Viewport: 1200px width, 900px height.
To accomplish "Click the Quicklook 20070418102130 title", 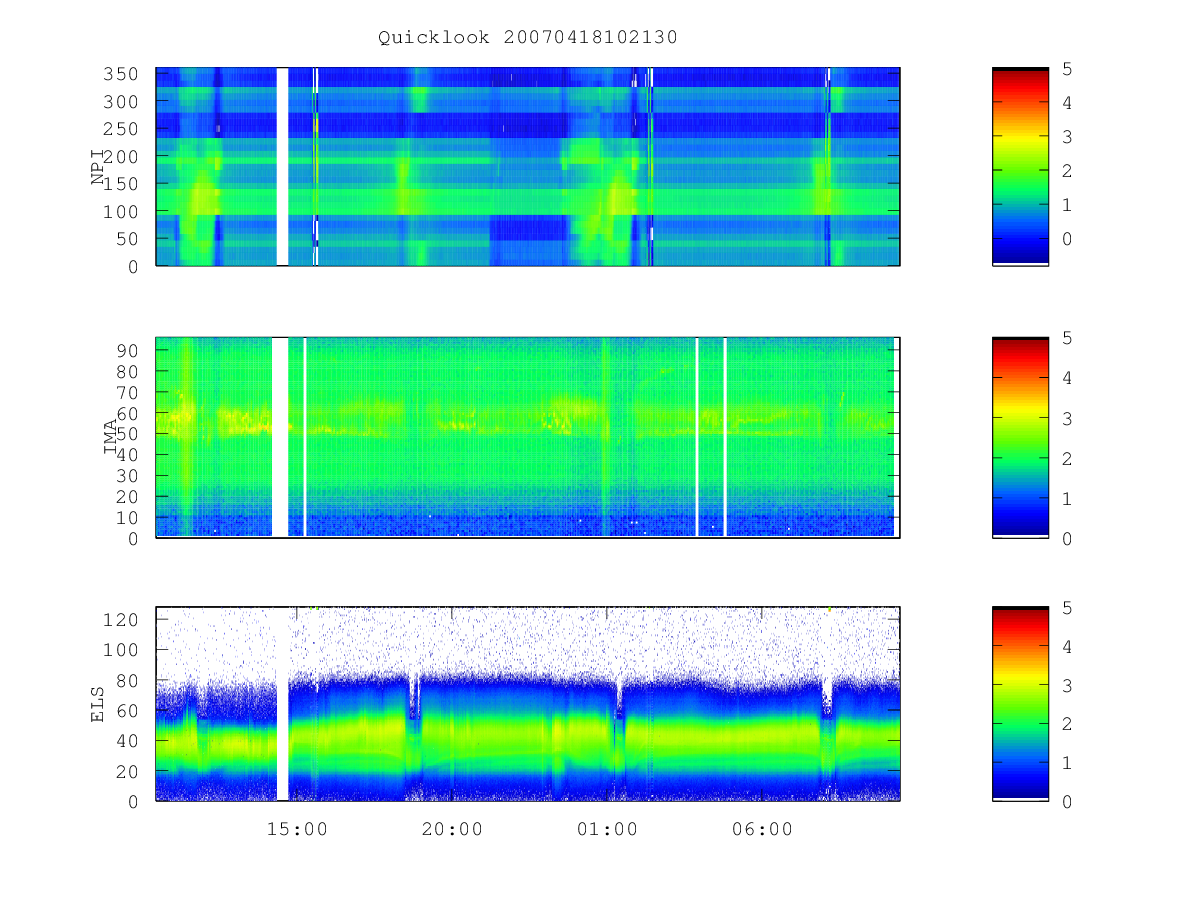I will tap(528, 37).
